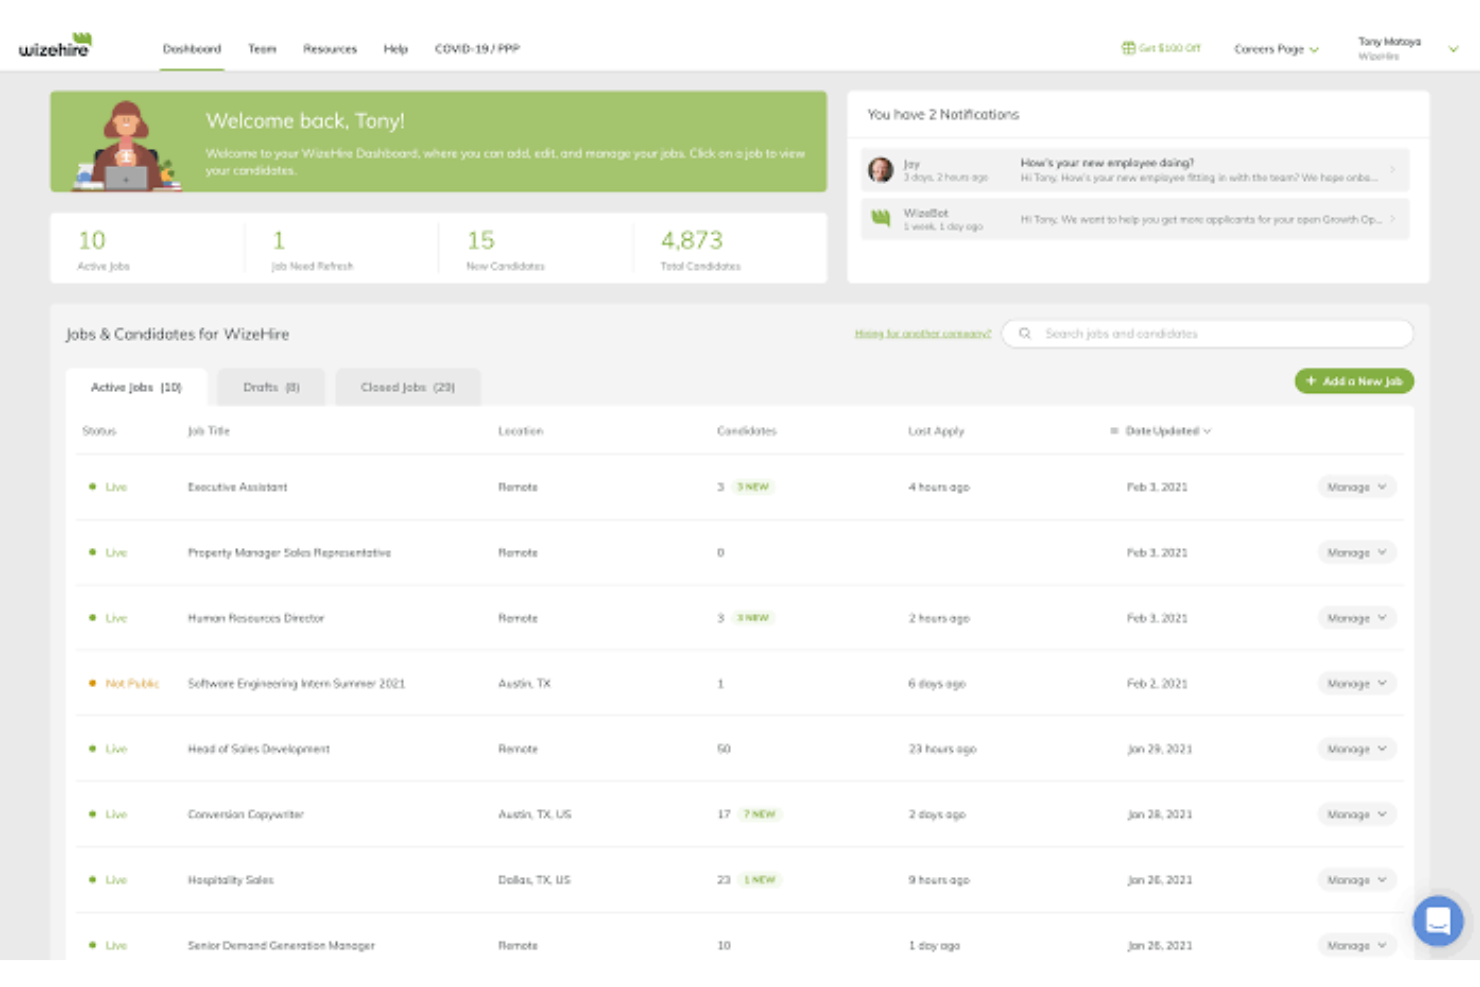The height and width of the screenshot is (987, 1480).
Task: Open the Help menu item
Action: 396,49
